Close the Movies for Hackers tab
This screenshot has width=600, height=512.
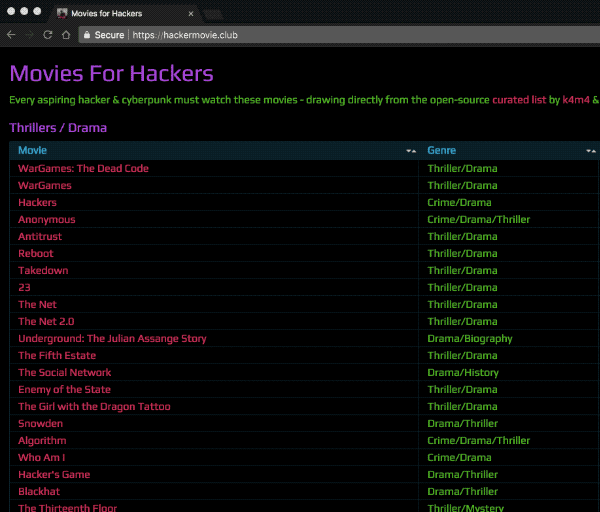[191, 14]
